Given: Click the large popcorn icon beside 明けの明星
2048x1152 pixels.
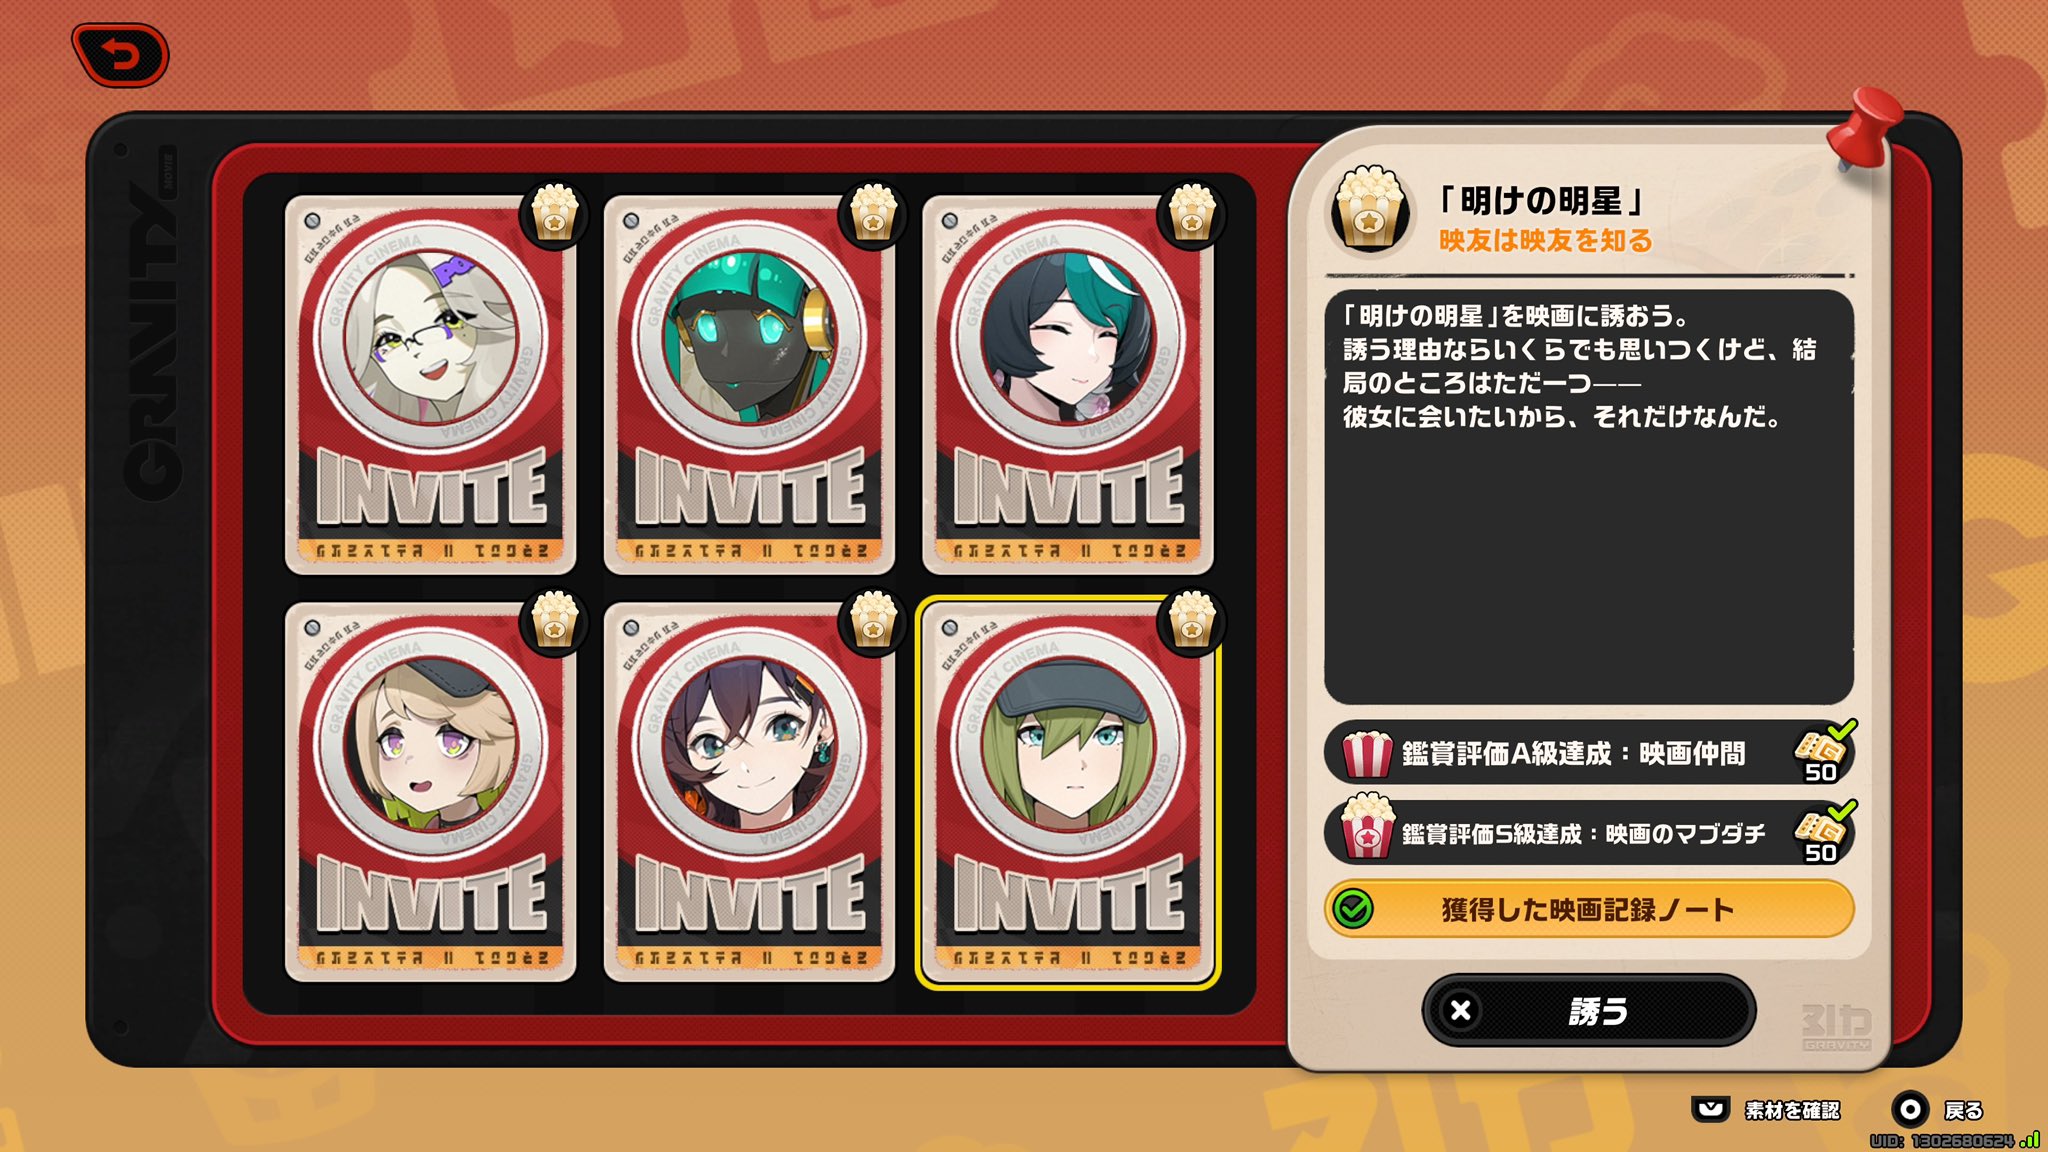Looking at the screenshot, I should 1370,208.
